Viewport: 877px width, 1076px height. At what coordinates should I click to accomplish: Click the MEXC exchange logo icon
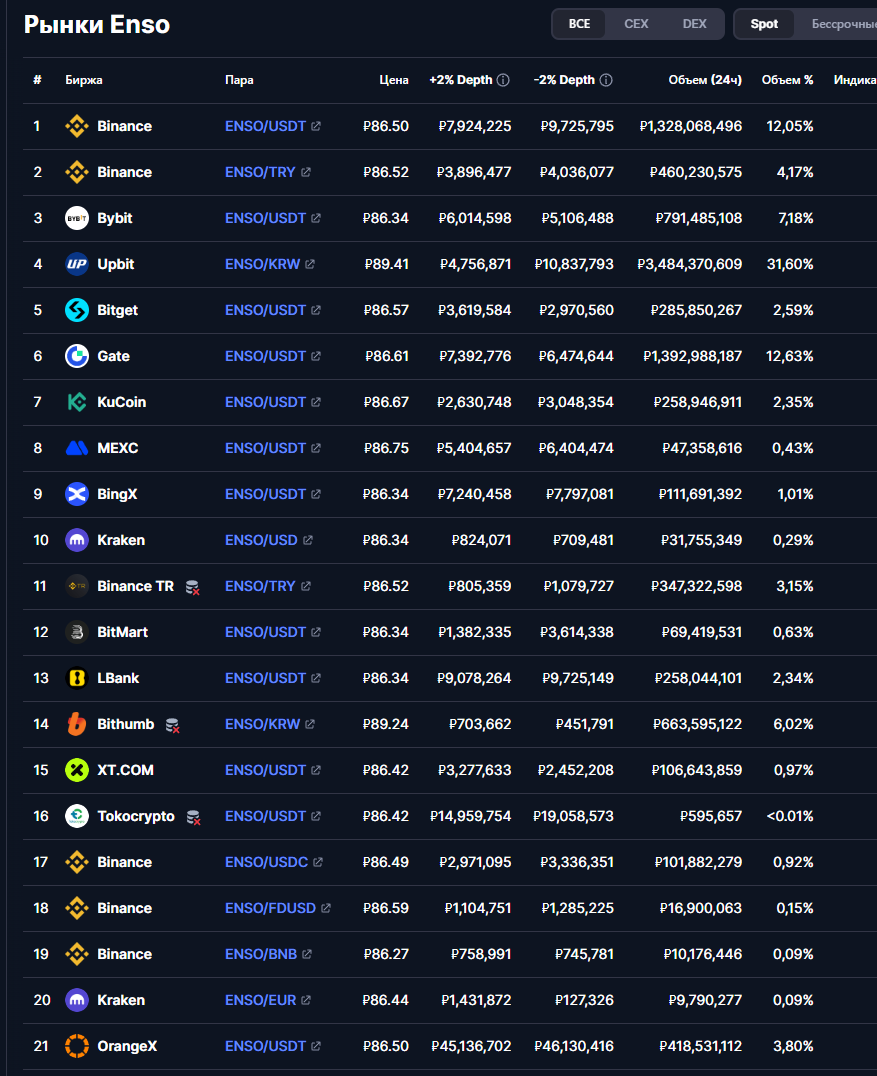click(77, 448)
